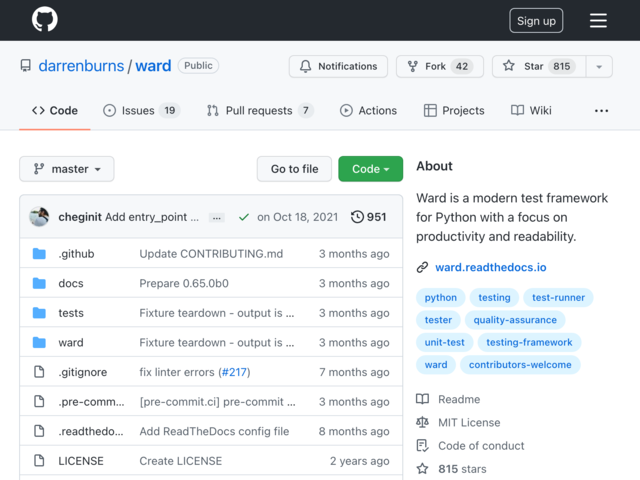
Task: Open the docs folder
Action: [71, 283]
